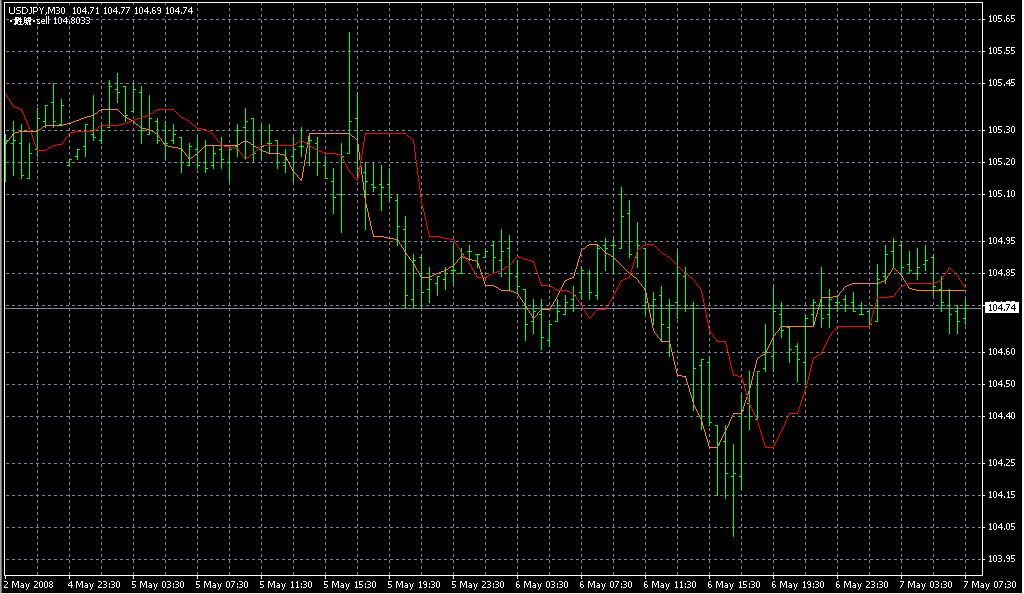Select the 104.95 level on price axis
The height and width of the screenshot is (594, 1024).
point(1001,241)
